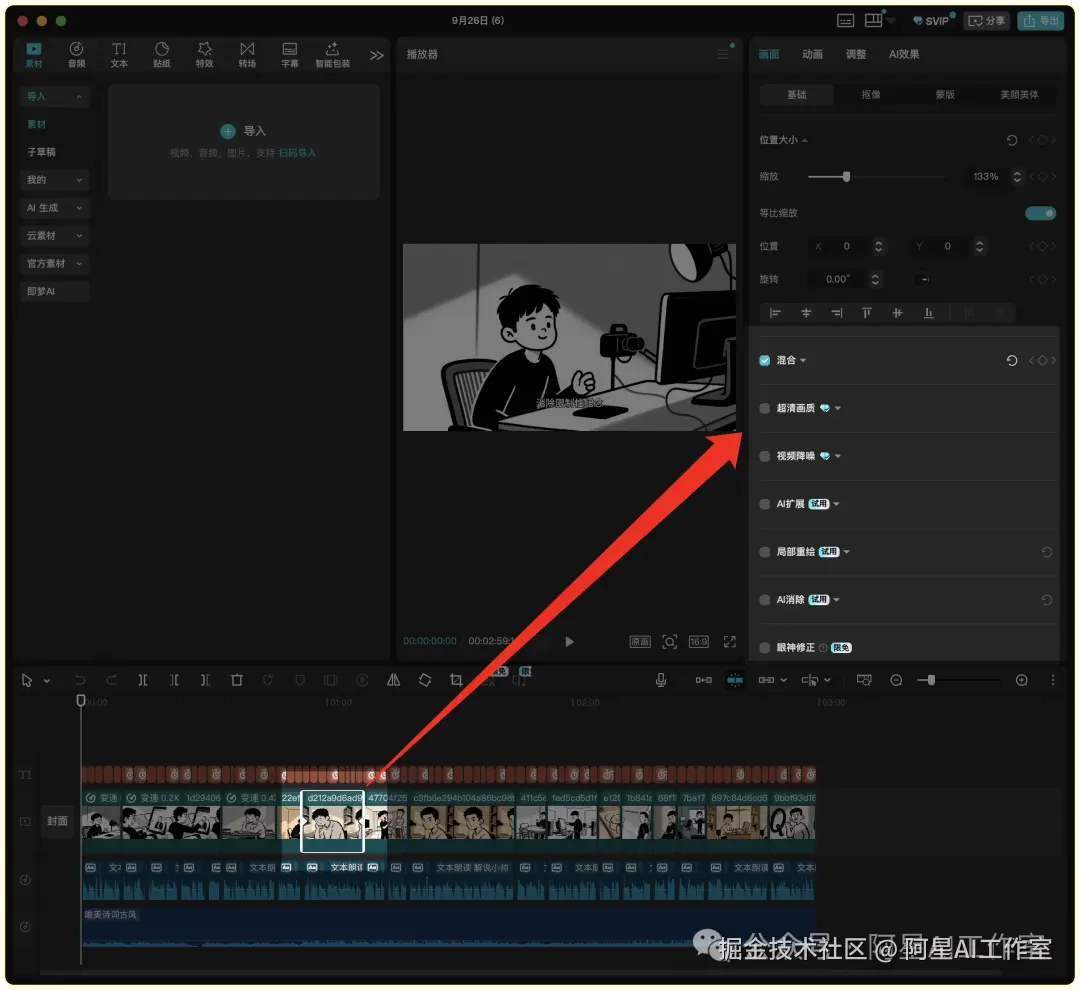Click the align-left icon in properties panel
This screenshot has width=1080, height=990.
[775, 313]
